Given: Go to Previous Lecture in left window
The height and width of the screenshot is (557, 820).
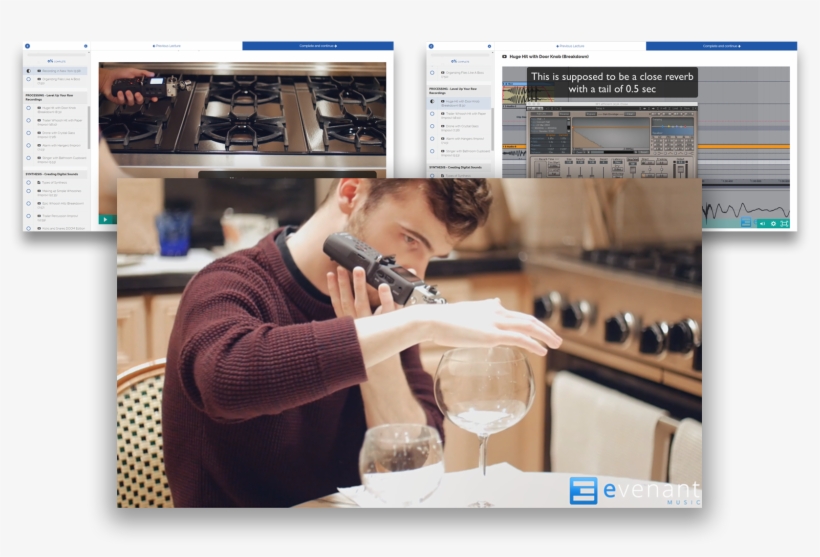Looking at the screenshot, I should coord(167,46).
